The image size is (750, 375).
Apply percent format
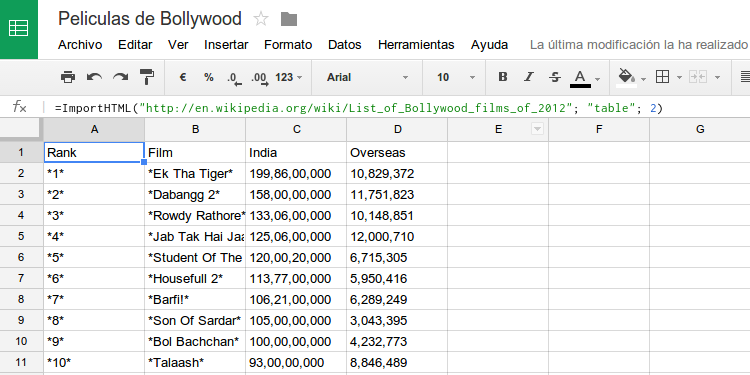click(x=209, y=77)
